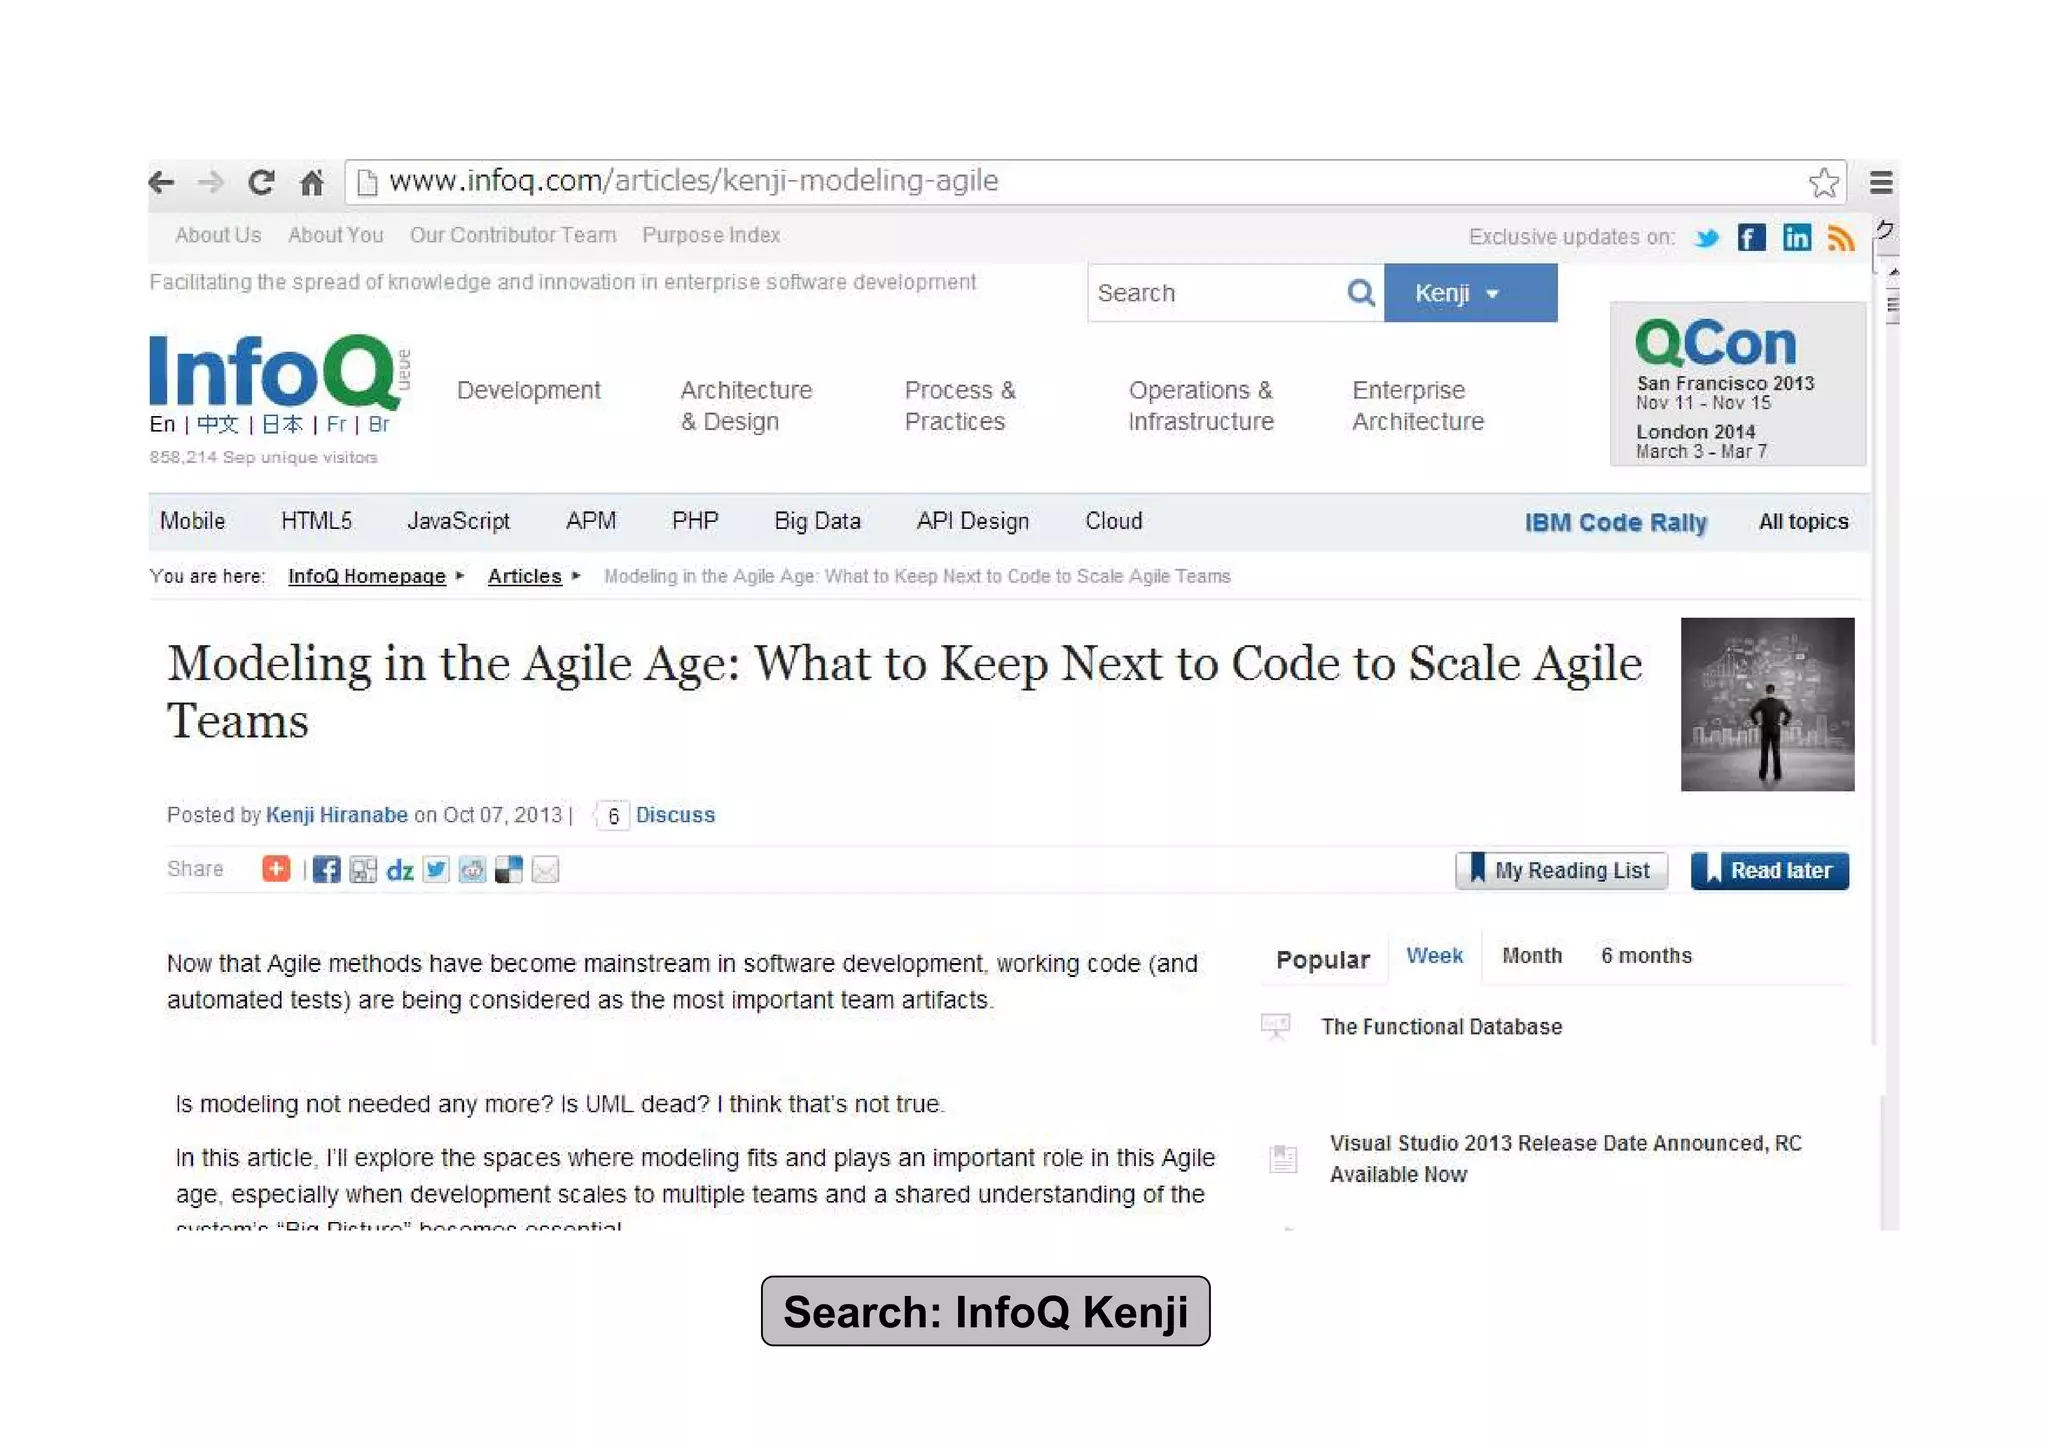Share the article on Facebook
The height and width of the screenshot is (1448, 2048).
pyautogui.click(x=326, y=870)
